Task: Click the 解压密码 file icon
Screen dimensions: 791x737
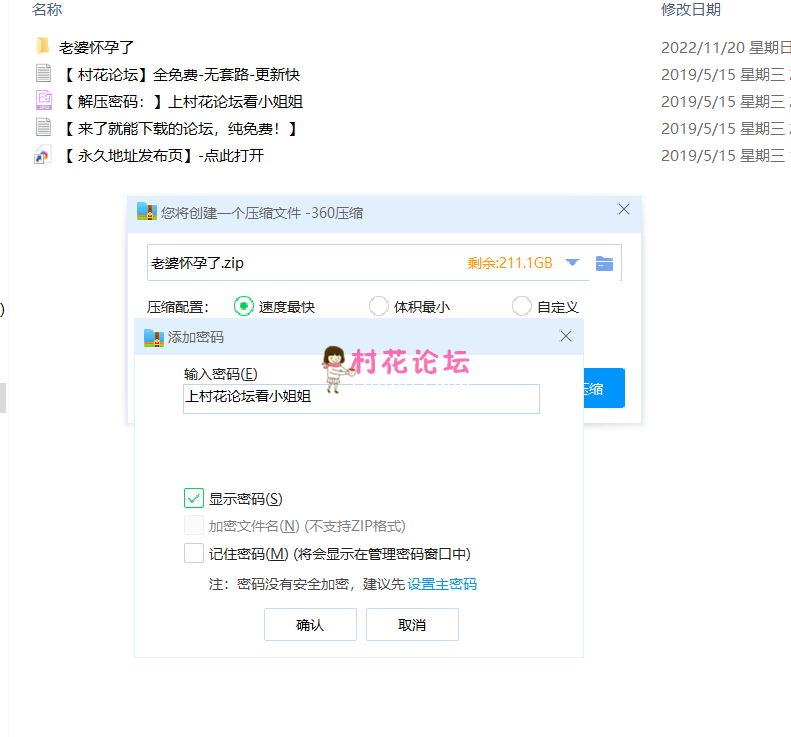Action: point(43,100)
